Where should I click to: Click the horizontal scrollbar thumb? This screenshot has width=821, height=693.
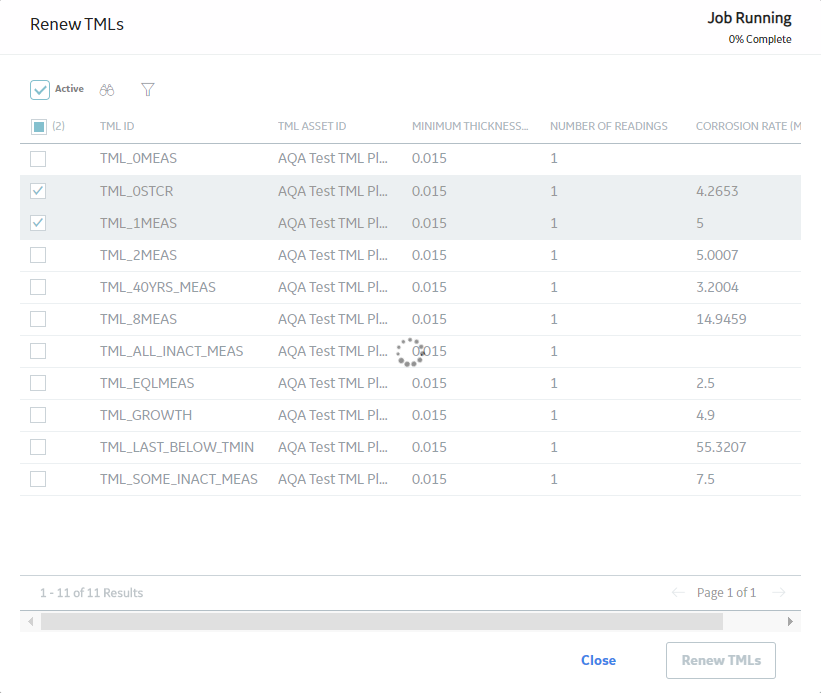[x=382, y=621]
